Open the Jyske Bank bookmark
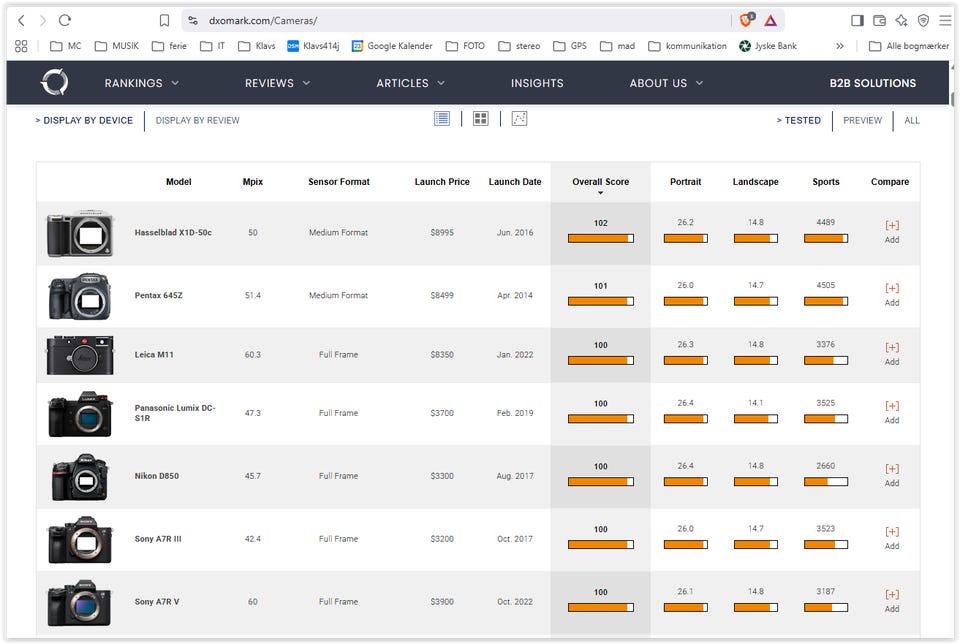This screenshot has width=960, height=644. pos(768,46)
